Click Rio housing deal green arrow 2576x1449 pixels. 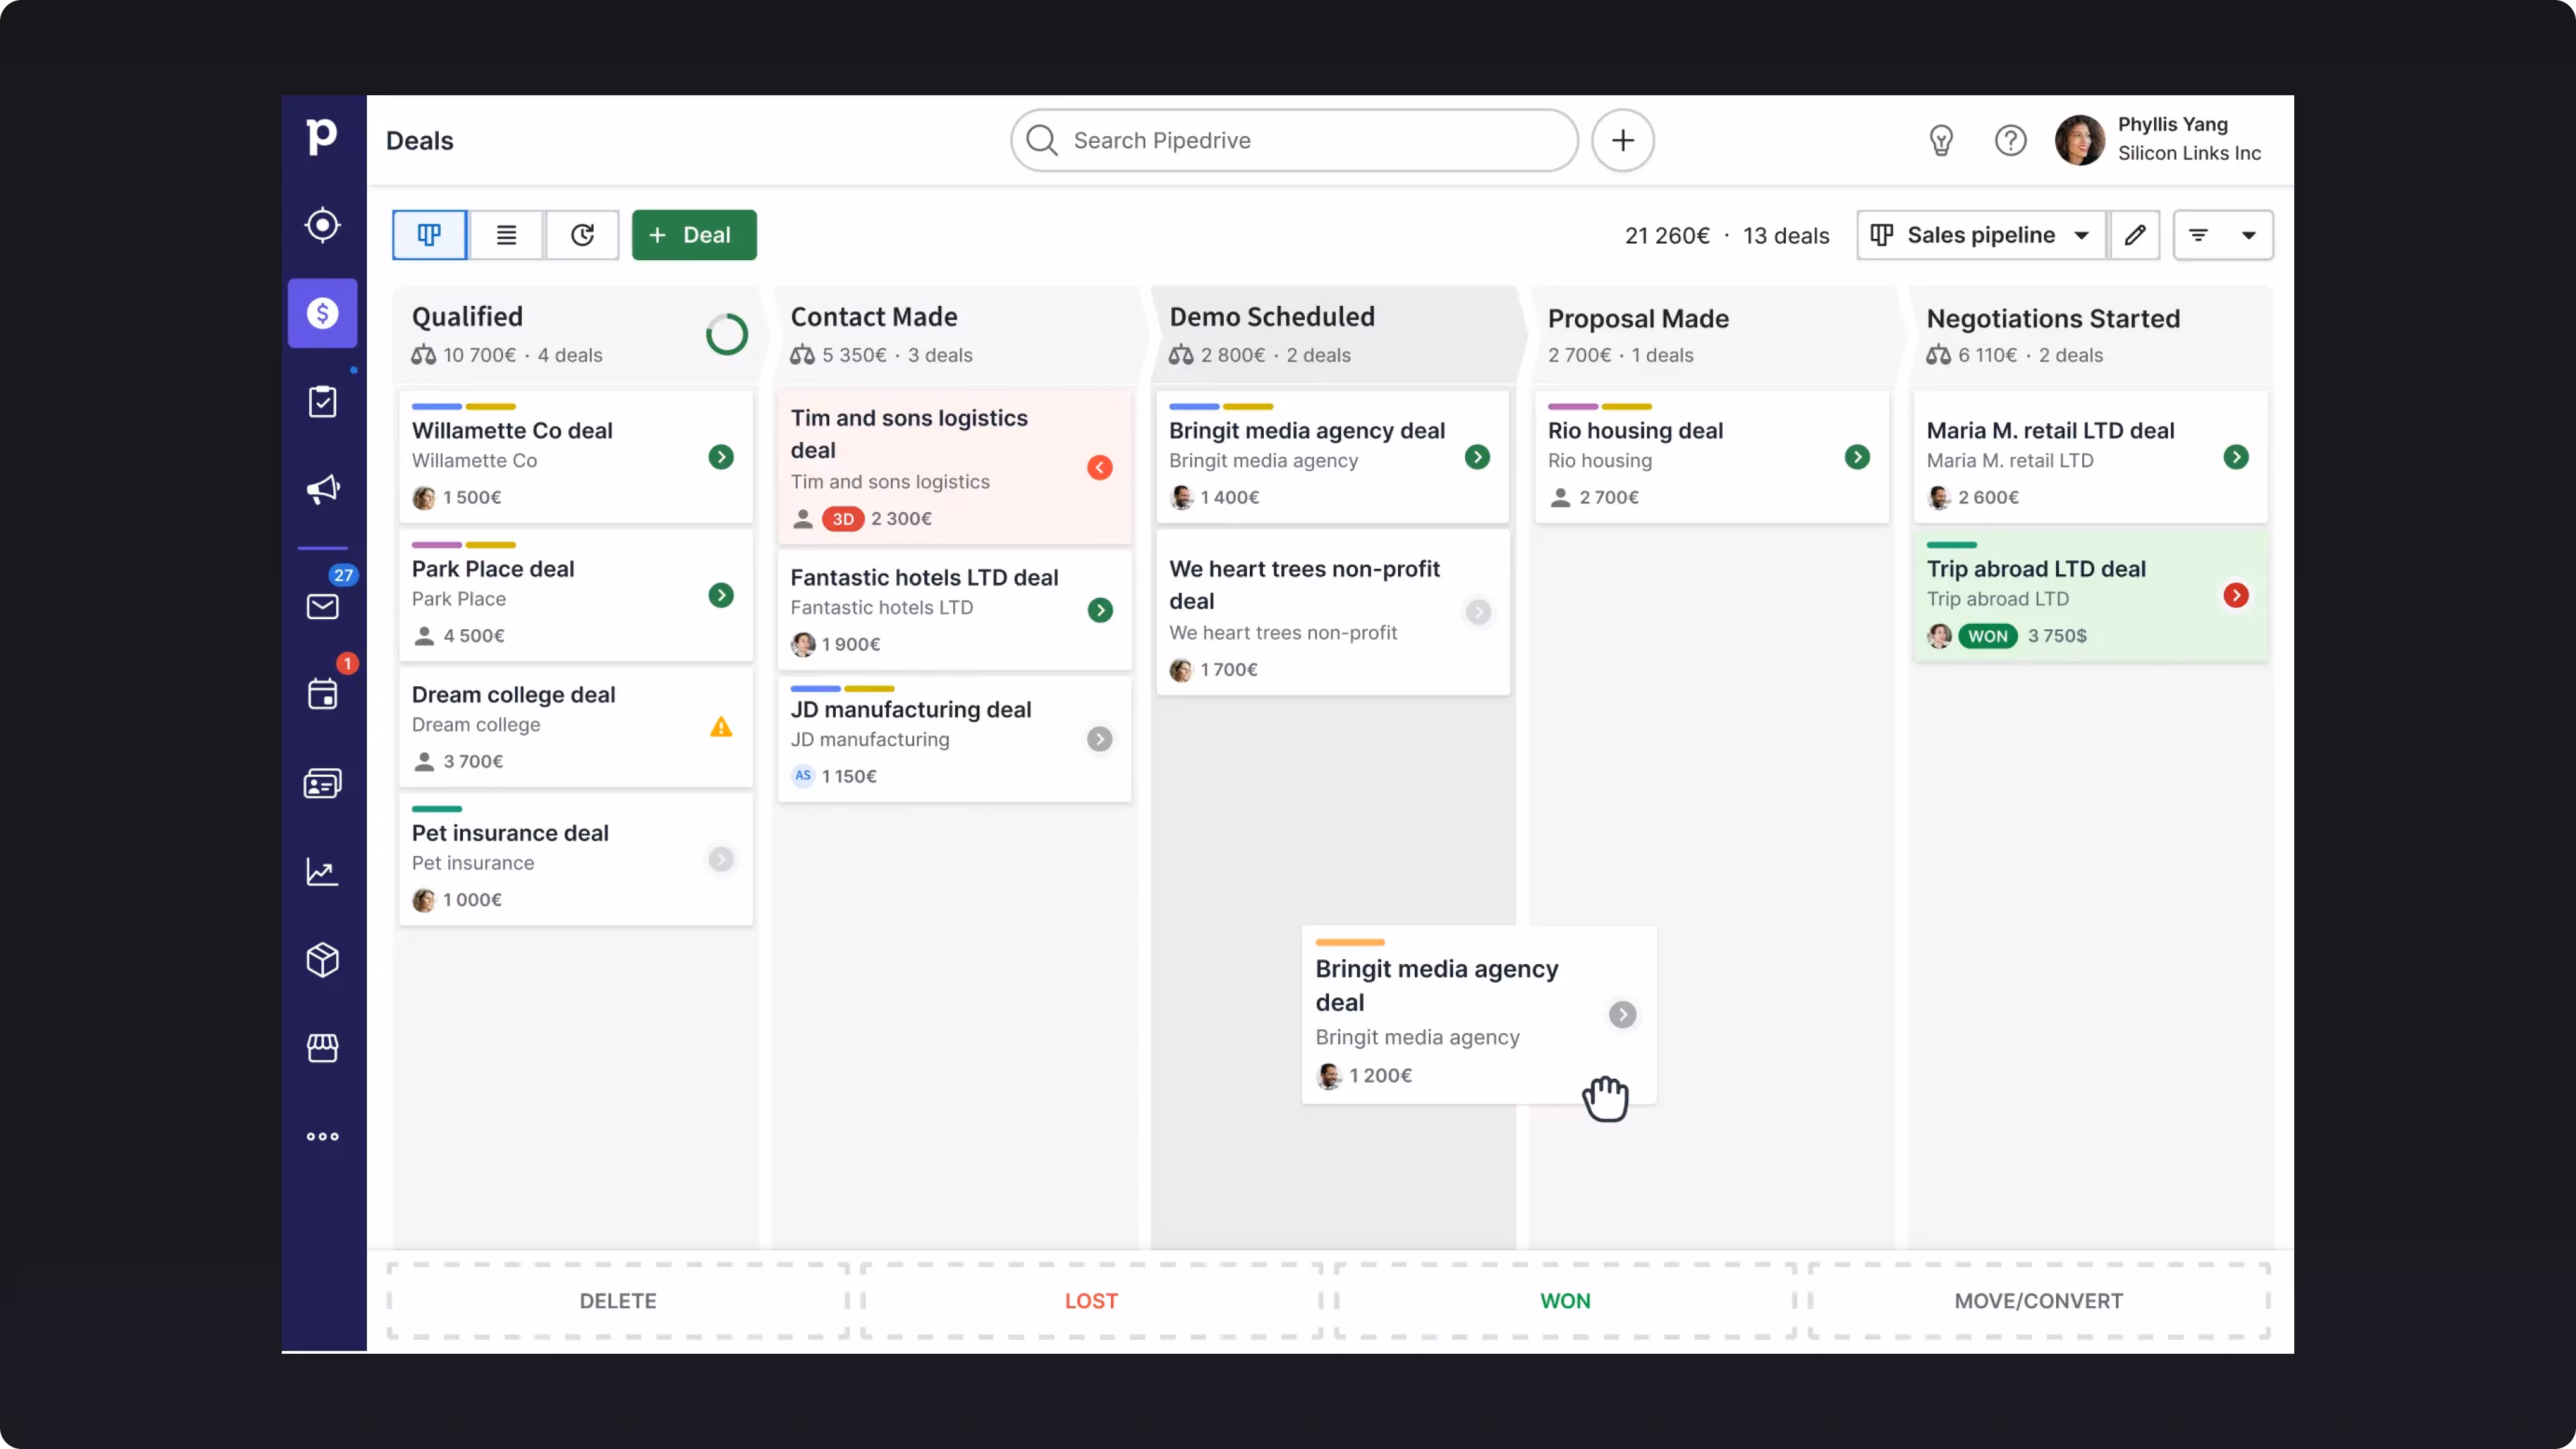click(1857, 457)
